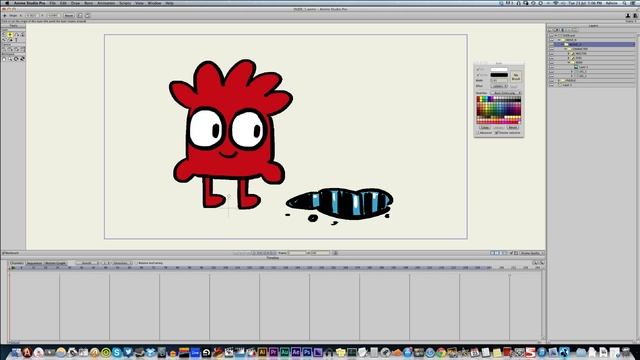The height and width of the screenshot is (360, 640).
Task: Click the Frame number input field
Action: pos(297,253)
